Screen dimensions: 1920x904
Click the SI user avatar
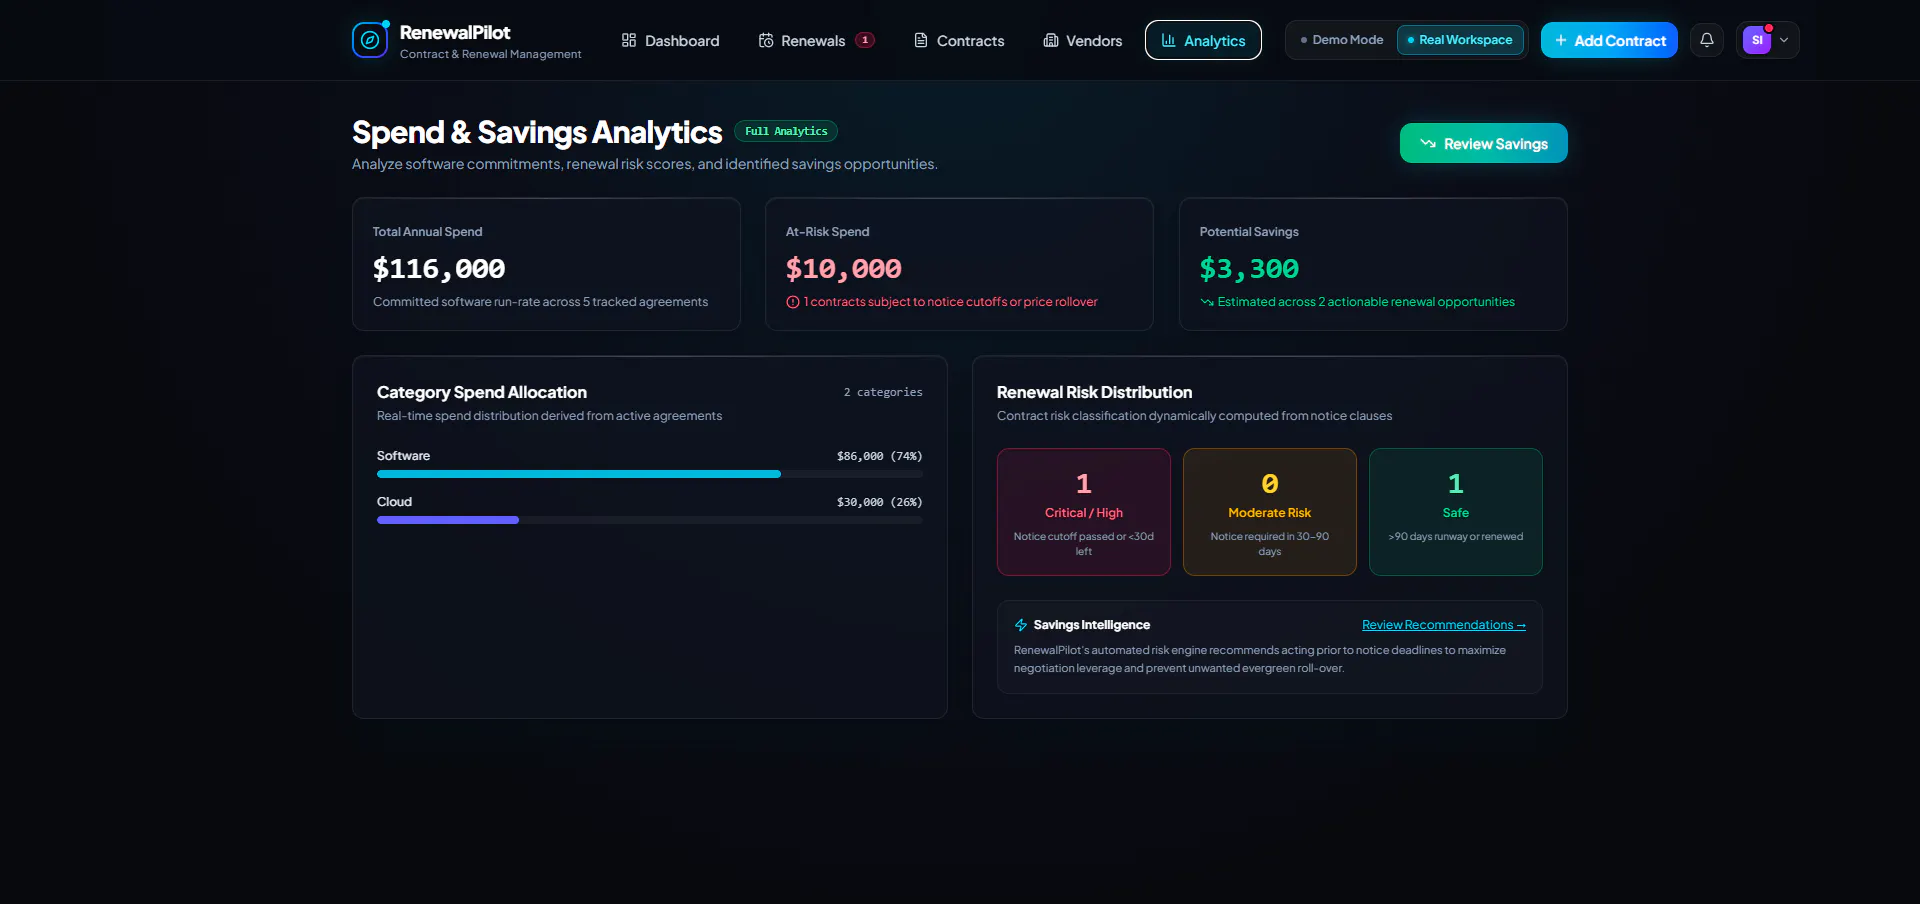[x=1757, y=40]
